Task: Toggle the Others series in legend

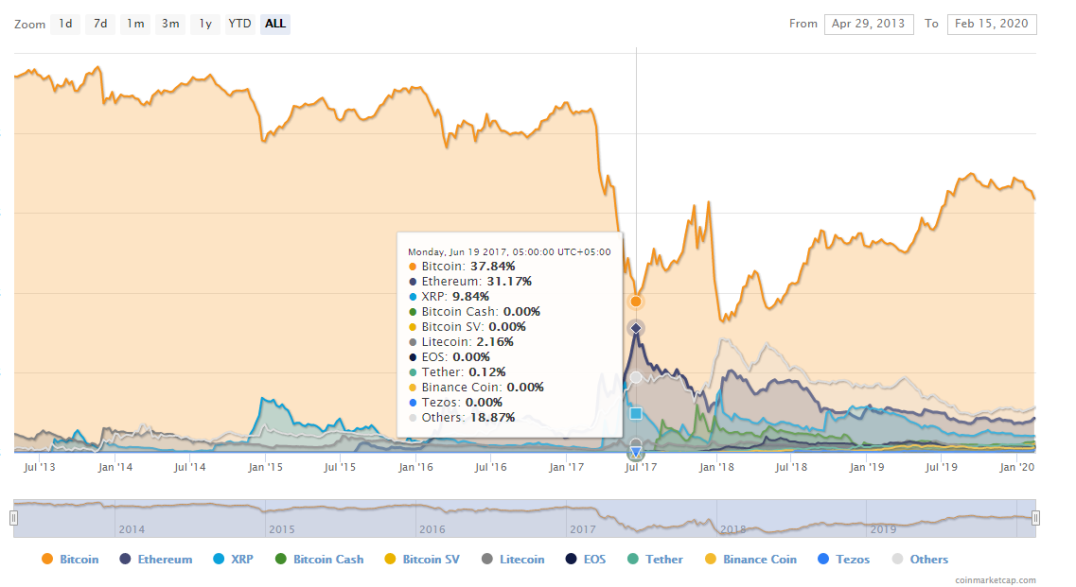Action: [x=920, y=559]
